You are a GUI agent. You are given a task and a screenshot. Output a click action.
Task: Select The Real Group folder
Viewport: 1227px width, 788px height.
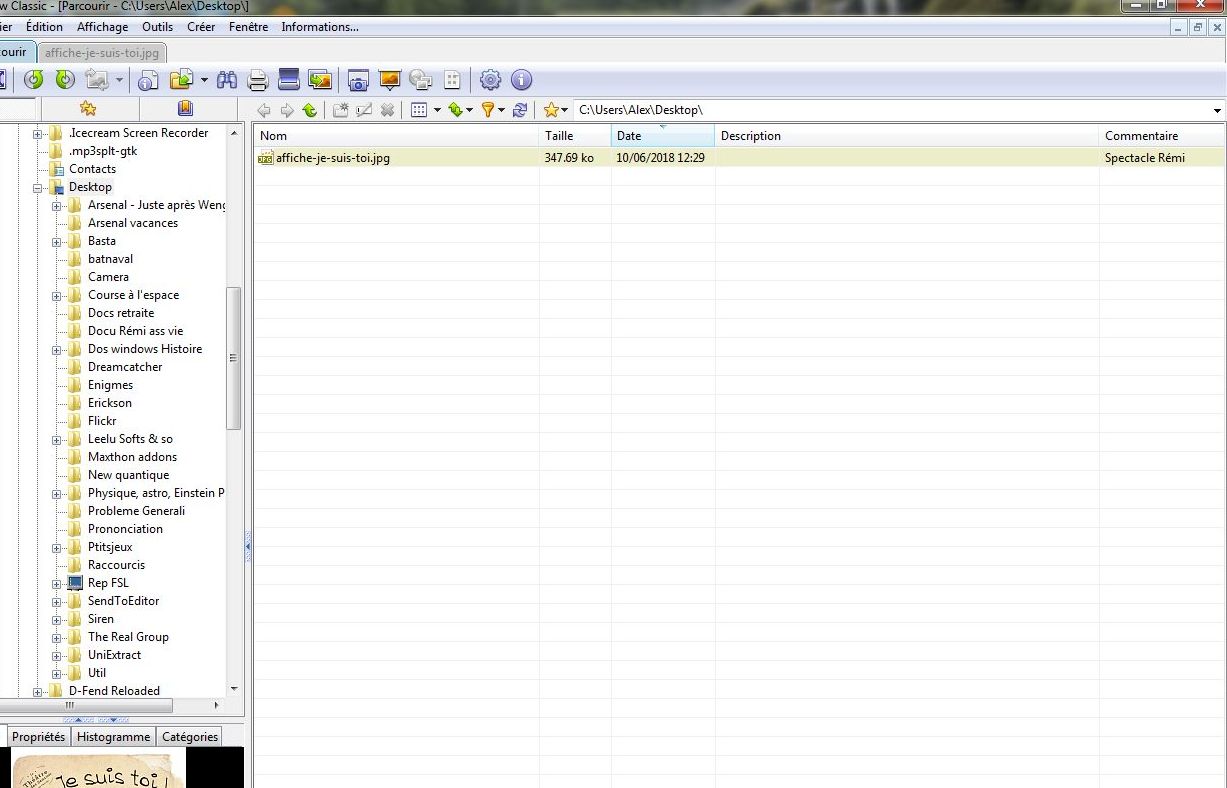[128, 637]
